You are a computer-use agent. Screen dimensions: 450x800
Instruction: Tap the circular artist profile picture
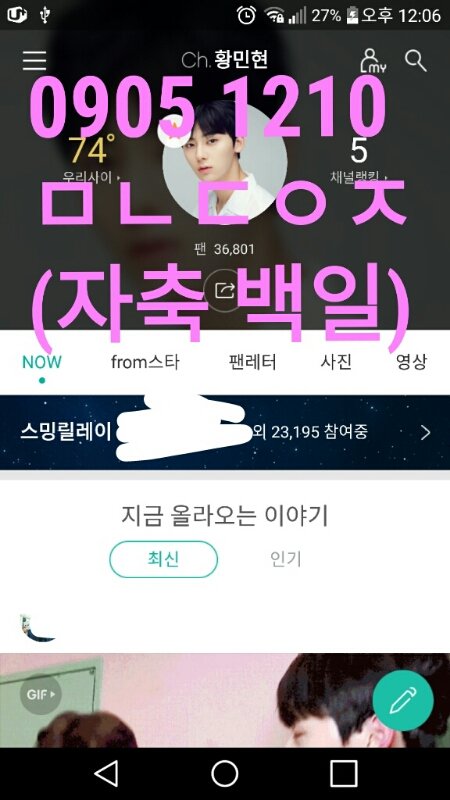(225, 162)
